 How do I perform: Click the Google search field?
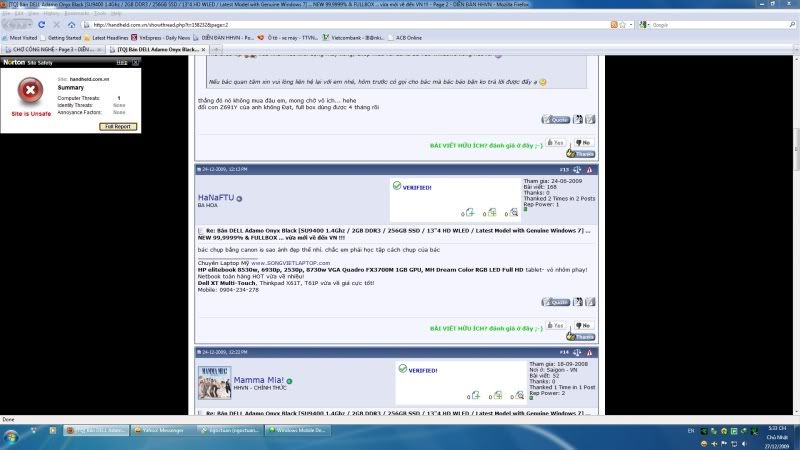tap(719, 24)
